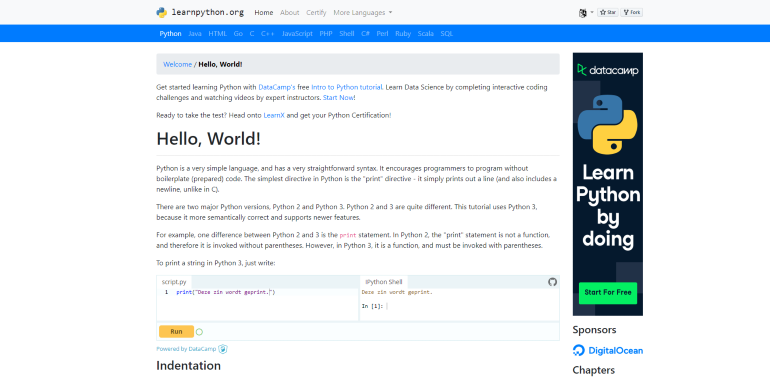
Task: Switch to the C++ tutorial
Action: click(268, 34)
